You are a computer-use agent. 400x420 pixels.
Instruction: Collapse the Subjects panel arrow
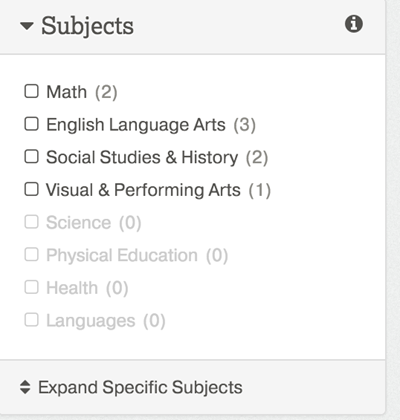(27, 26)
